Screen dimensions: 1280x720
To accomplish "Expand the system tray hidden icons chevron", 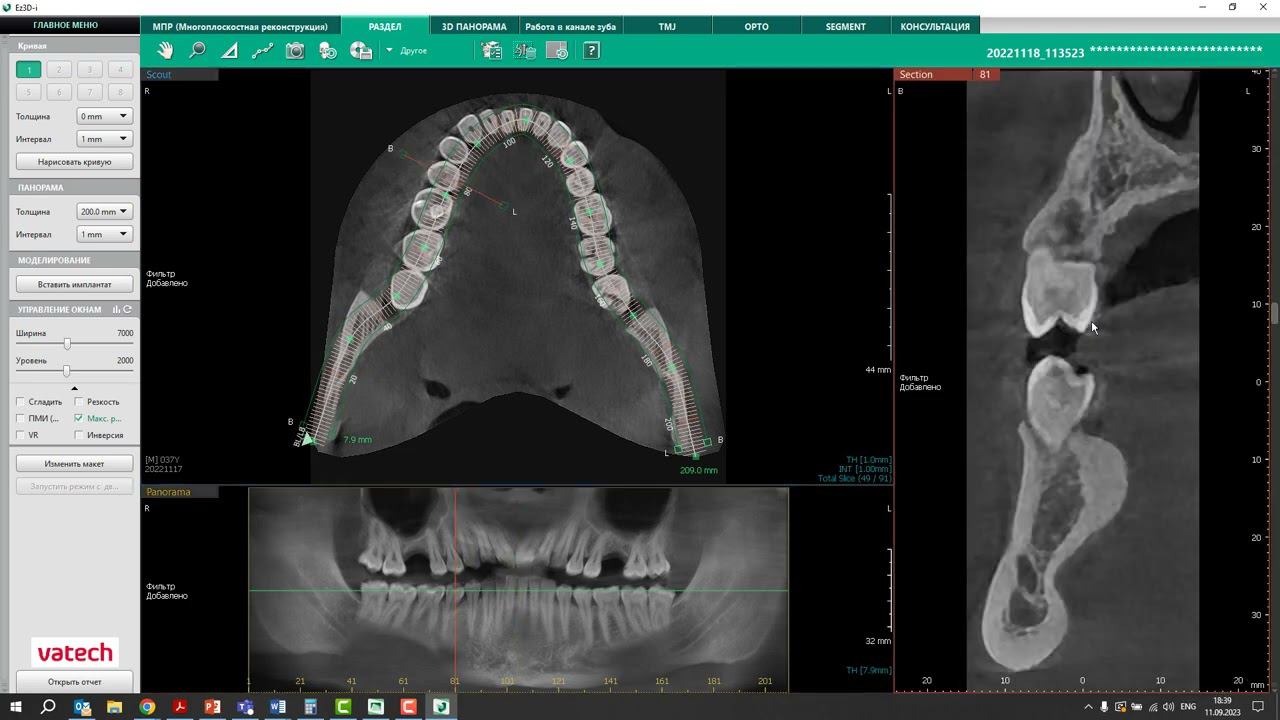I will [1088, 707].
